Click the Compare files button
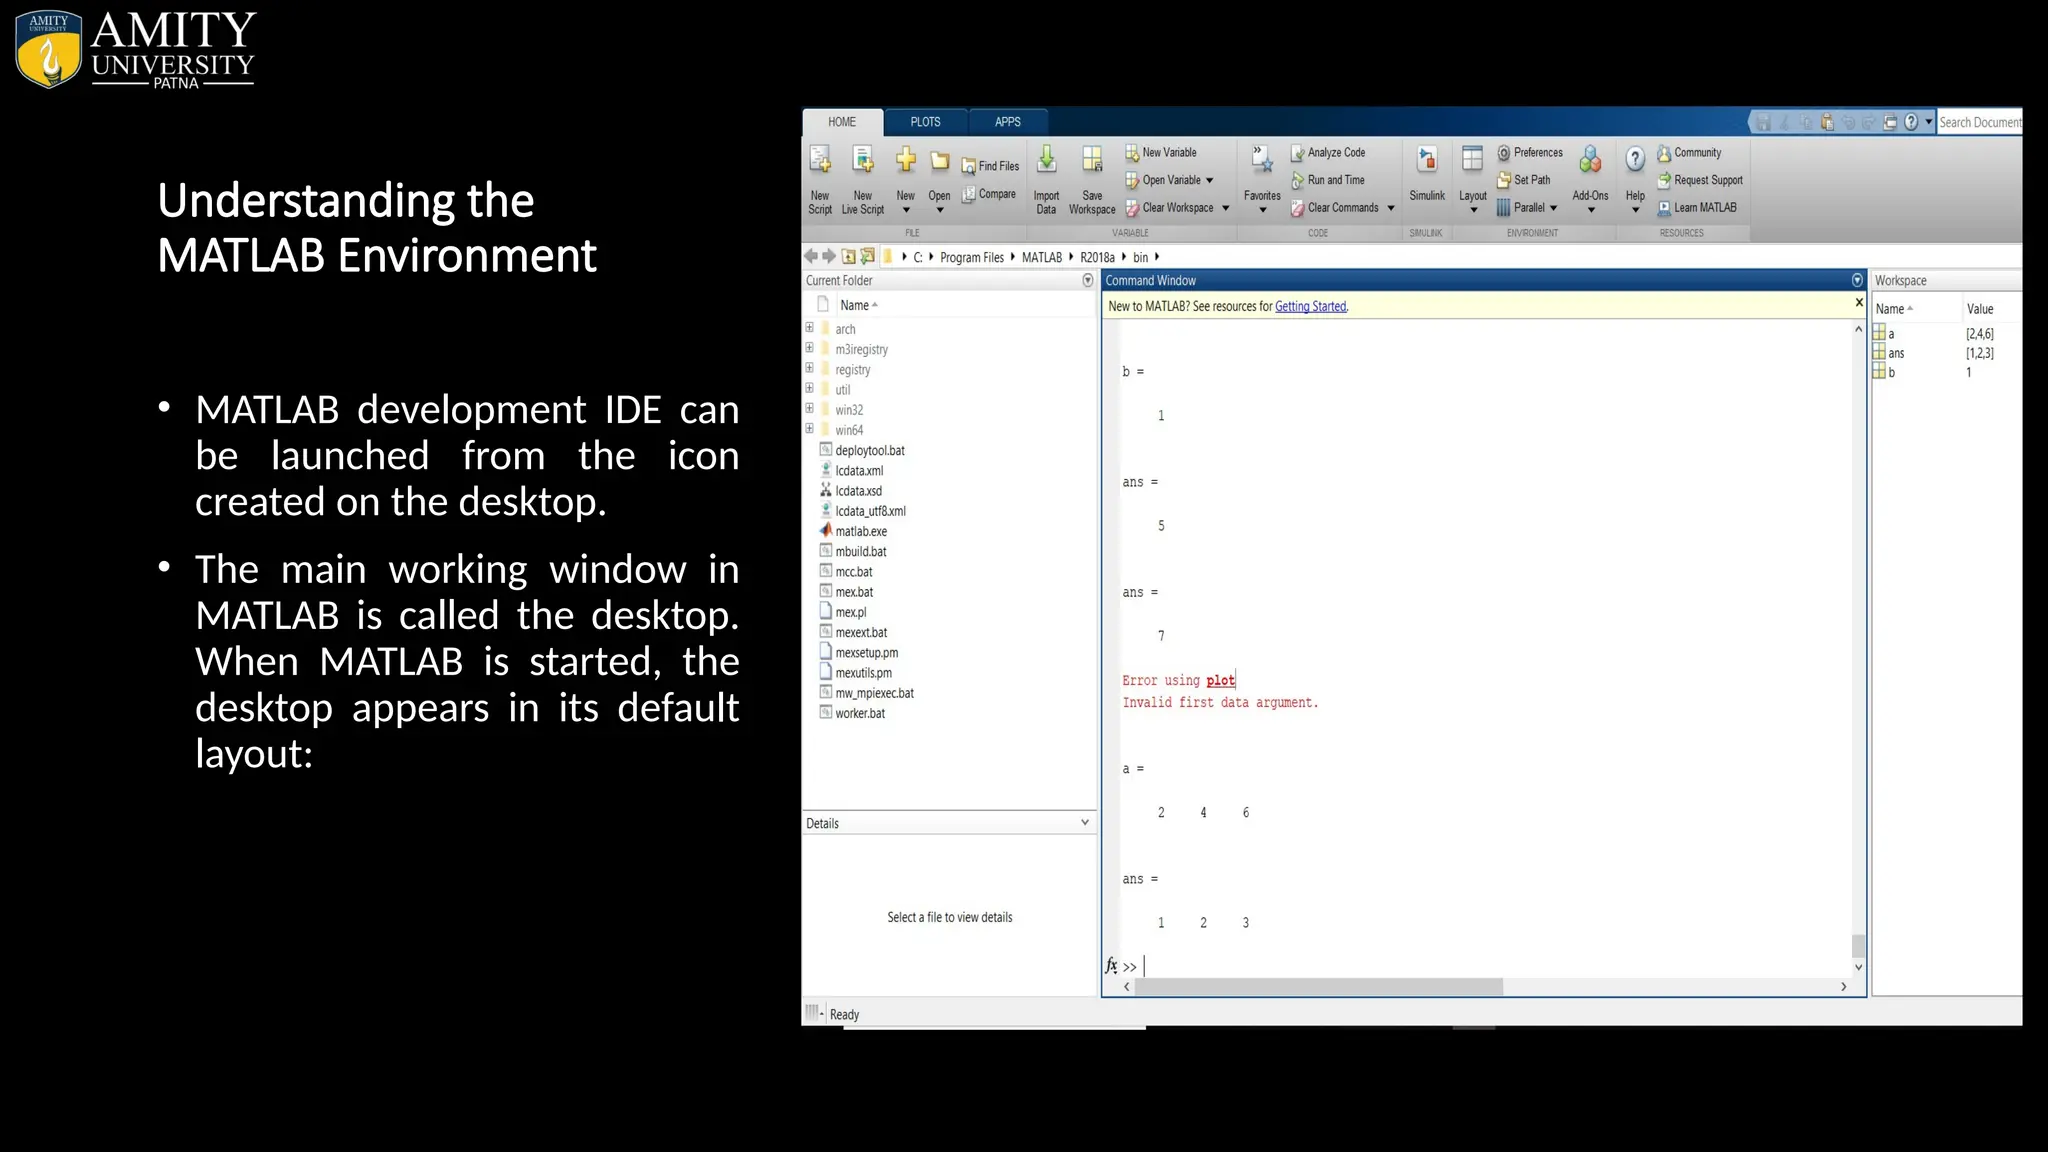The width and height of the screenshot is (2048, 1152). [989, 194]
